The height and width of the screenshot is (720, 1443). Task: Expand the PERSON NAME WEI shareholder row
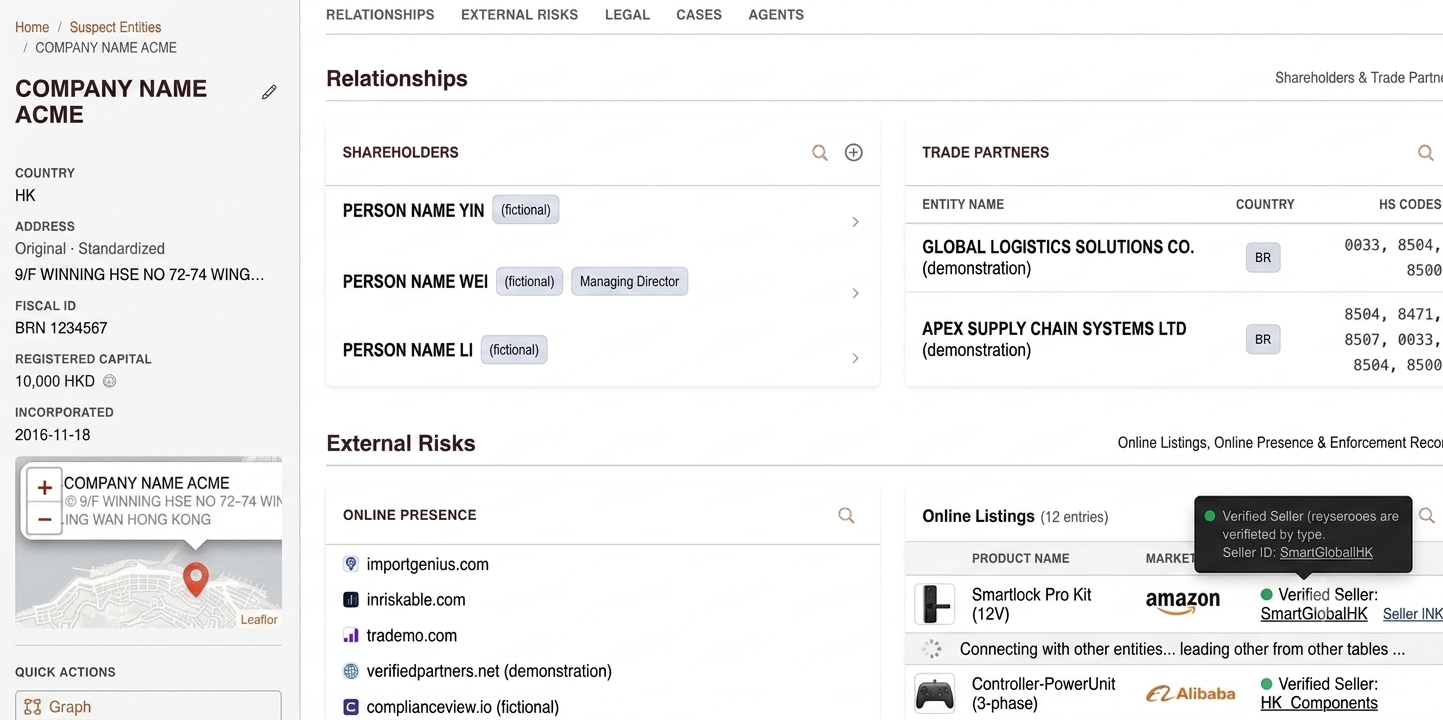(x=855, y=293)
